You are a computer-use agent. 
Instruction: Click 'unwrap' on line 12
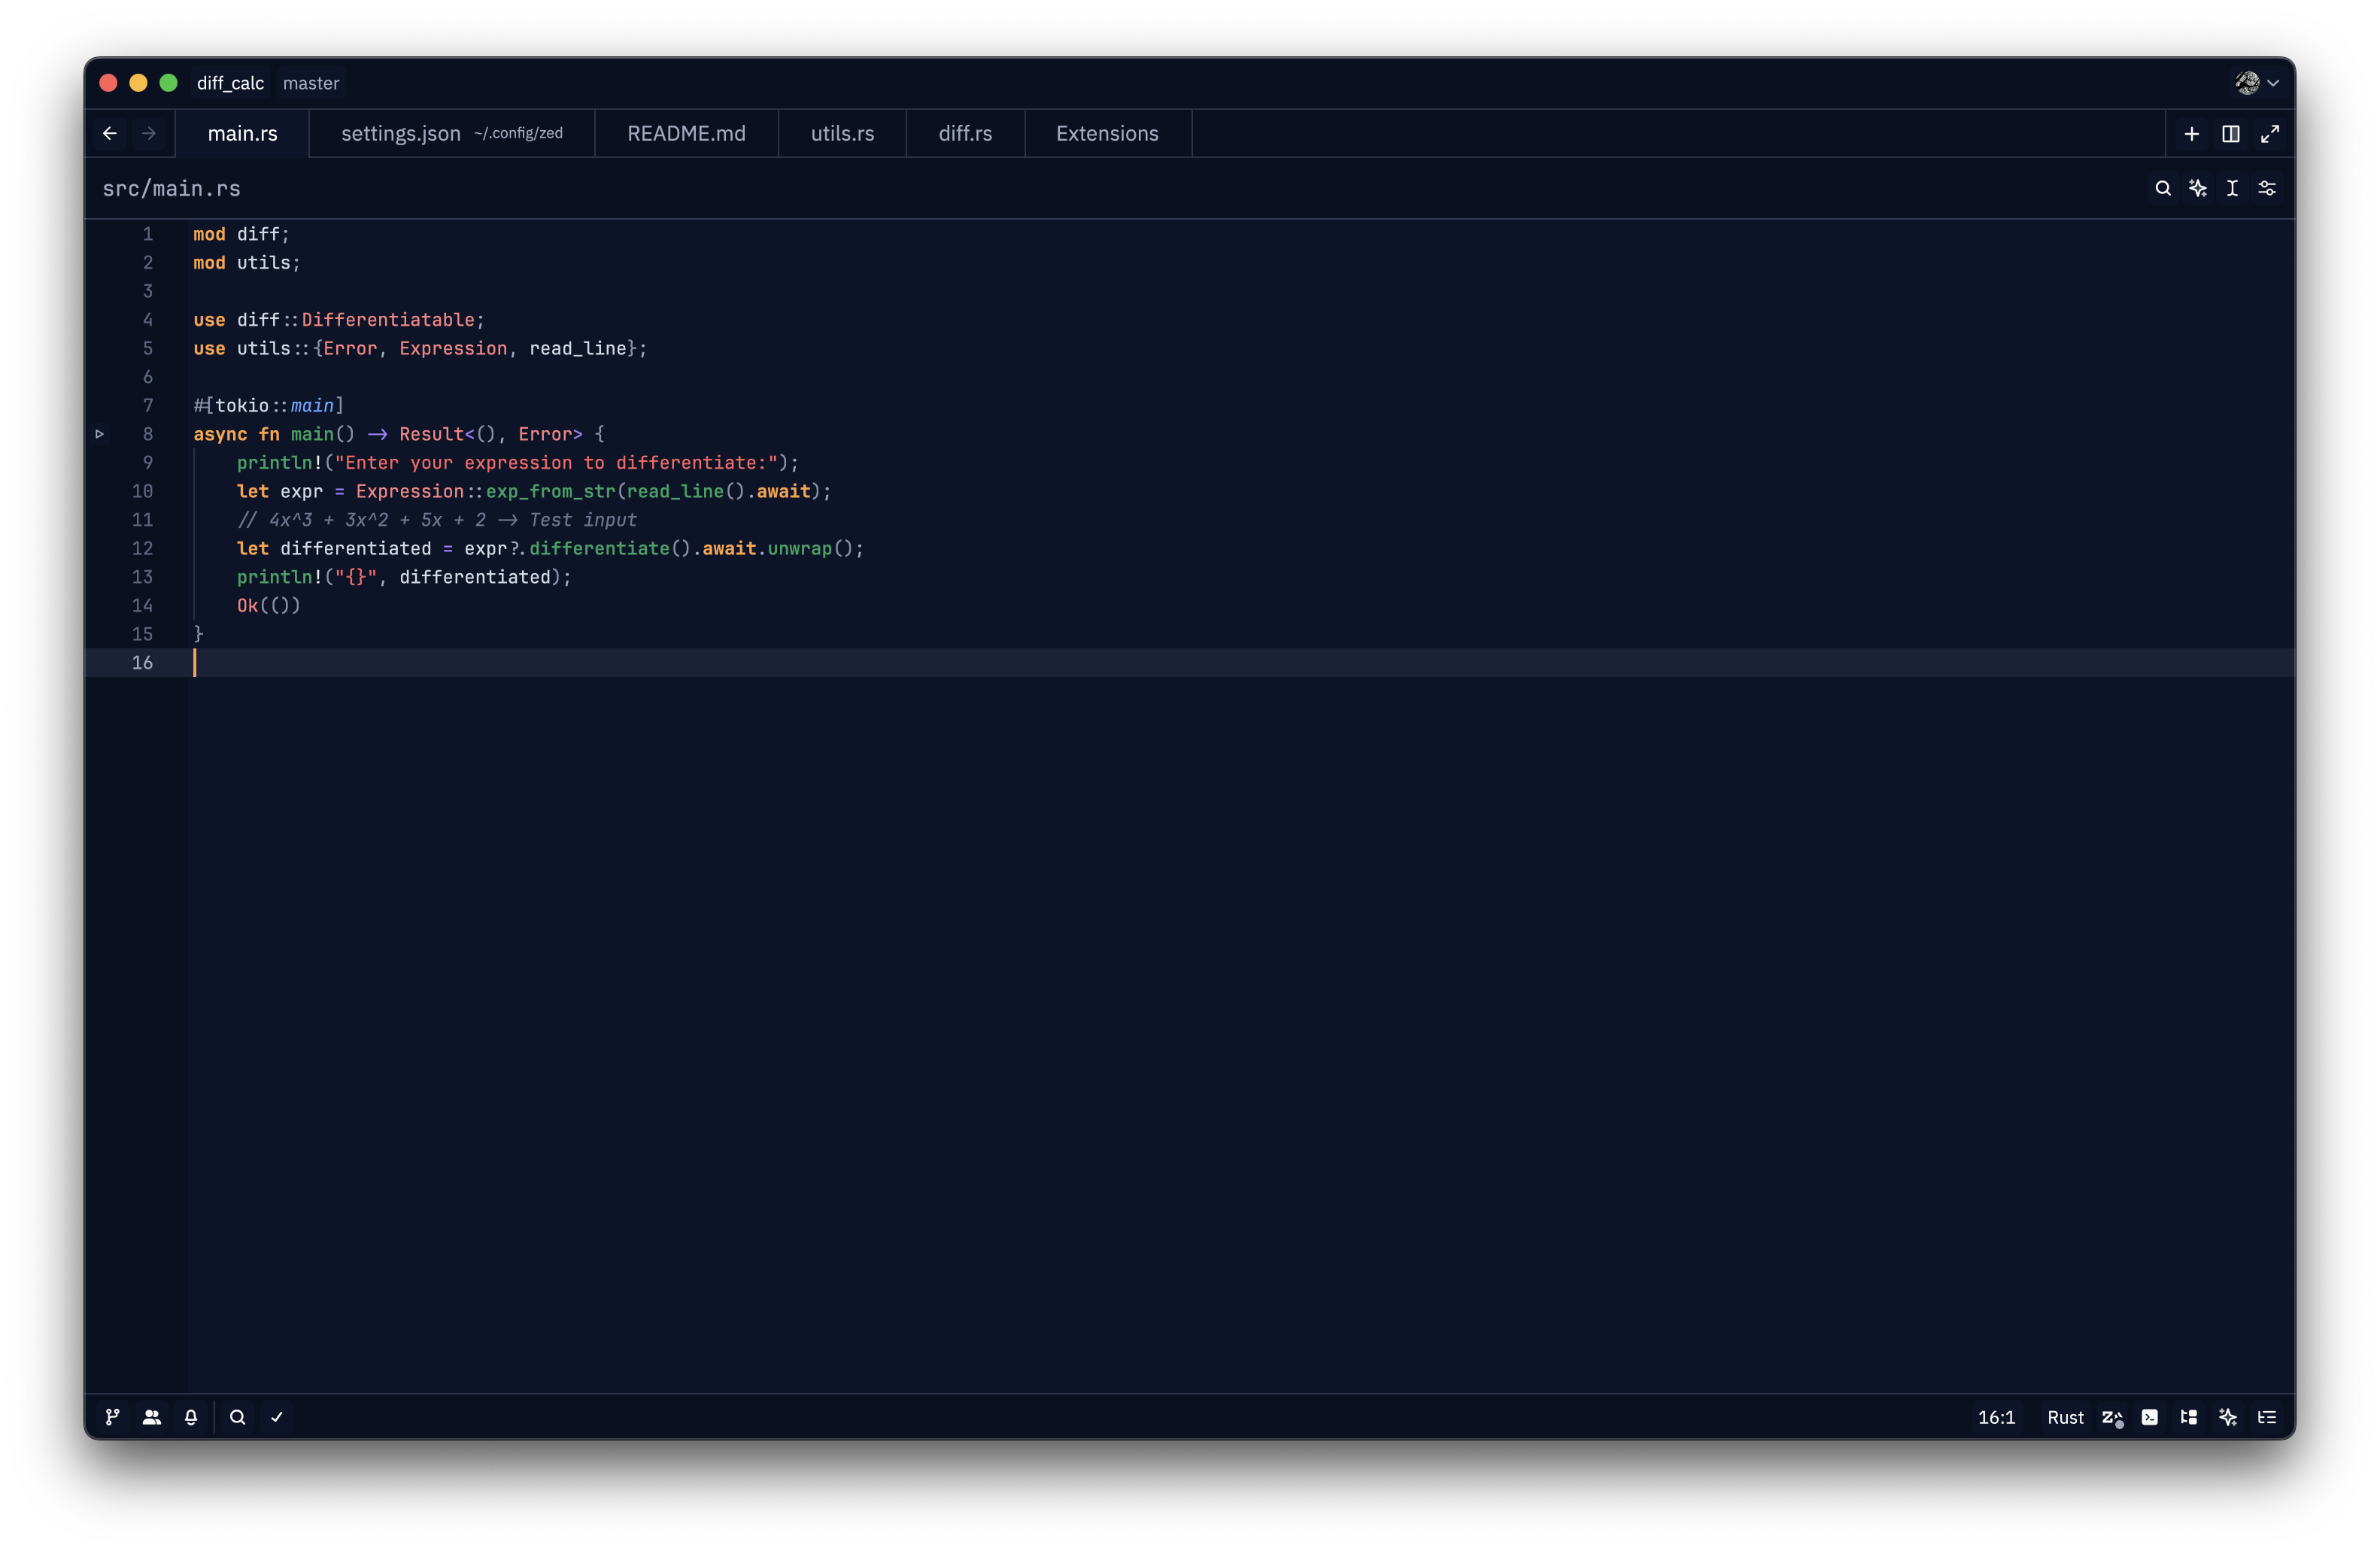800,548
